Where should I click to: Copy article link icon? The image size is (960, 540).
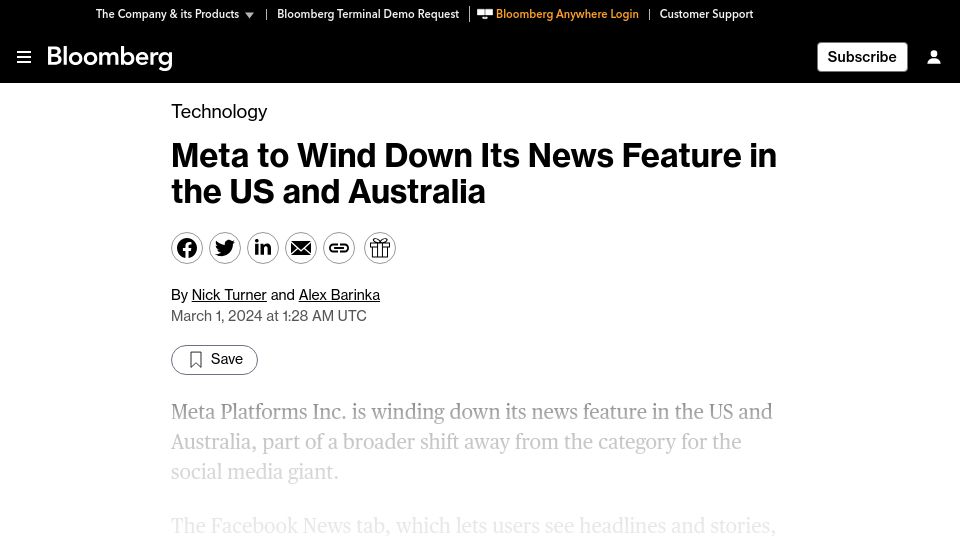(339, 248)
